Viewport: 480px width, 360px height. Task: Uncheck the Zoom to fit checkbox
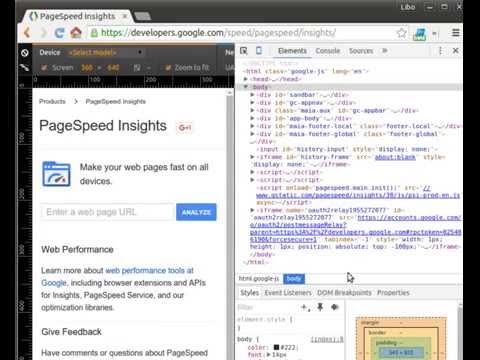point(168,68)
